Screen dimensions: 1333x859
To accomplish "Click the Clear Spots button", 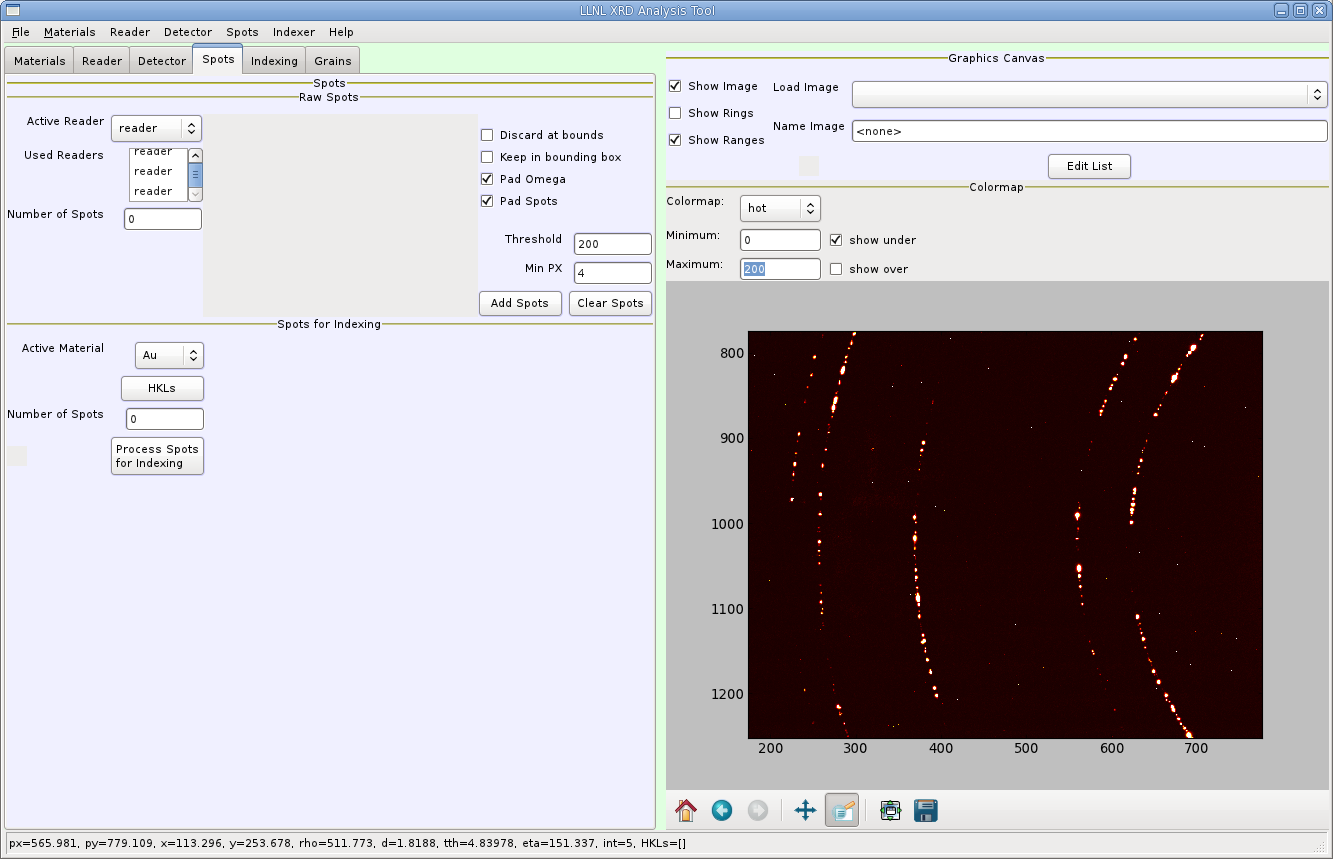I will click(610, 303).
